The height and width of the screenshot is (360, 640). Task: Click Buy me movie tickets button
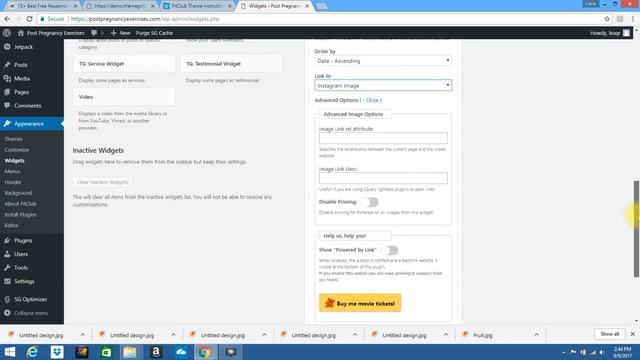(x=360, y=303)
